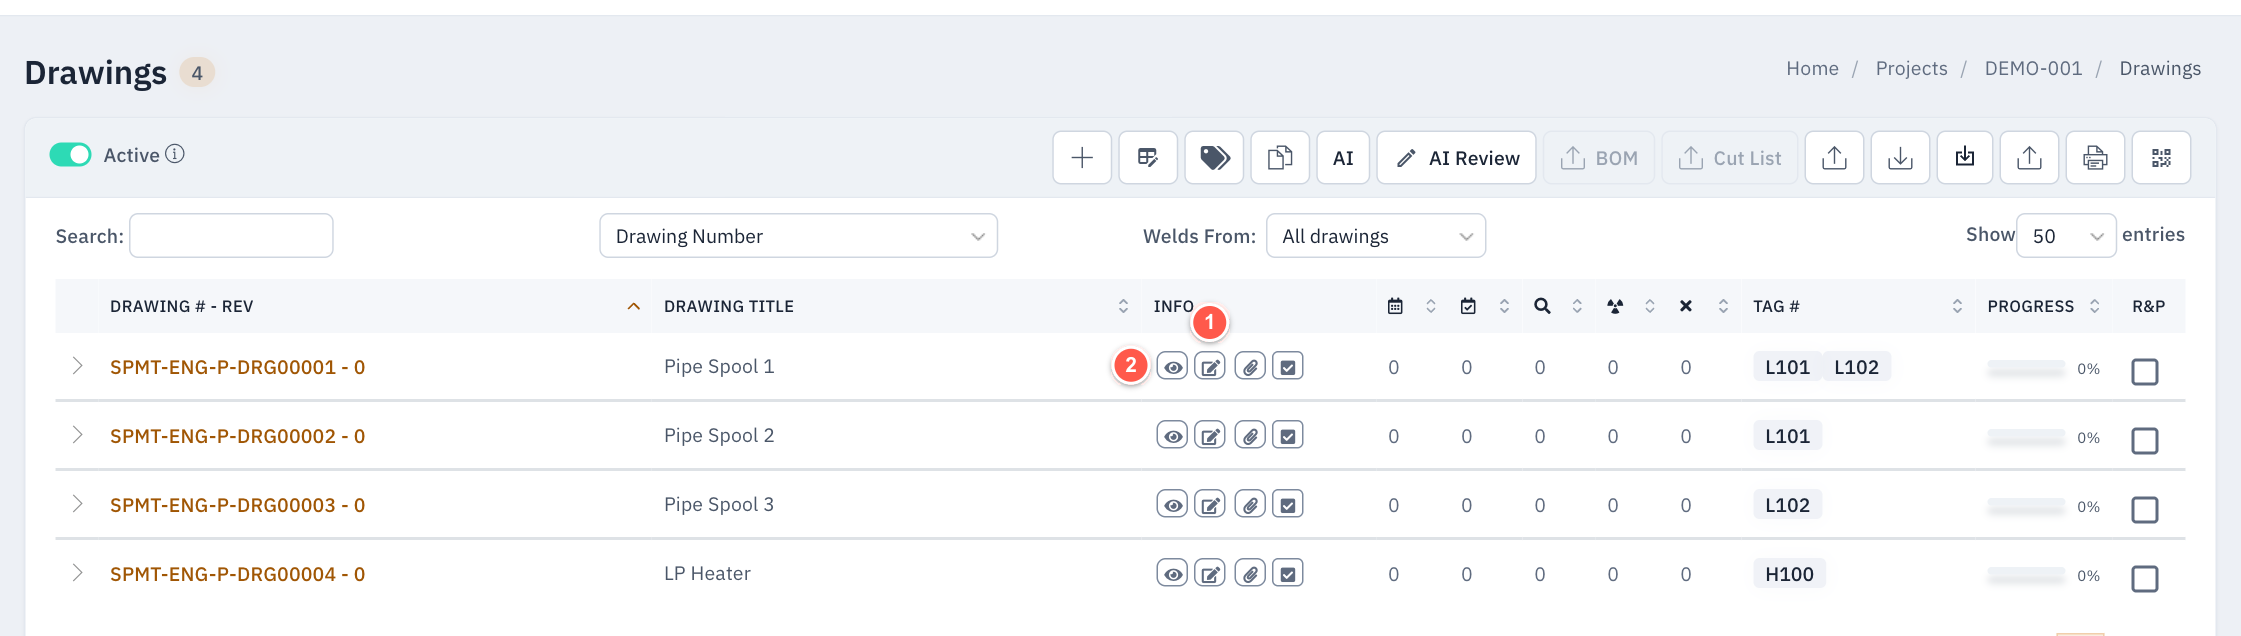Click check icon in LP Heater row

click(1288, 574)
